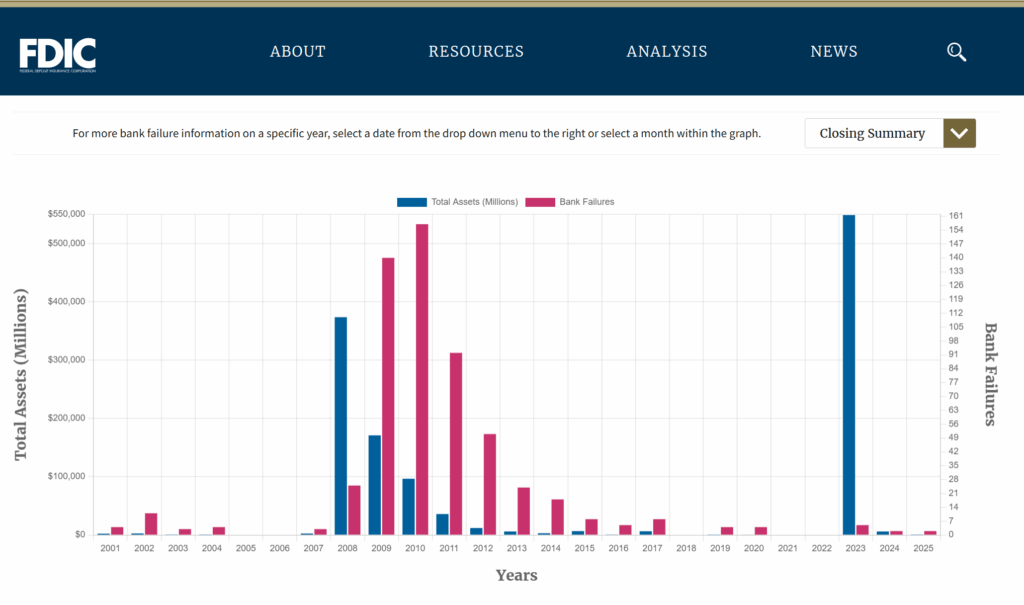Click the 2013 Bank Failures bar
The image size is (1024, 605).
(524, 510)
